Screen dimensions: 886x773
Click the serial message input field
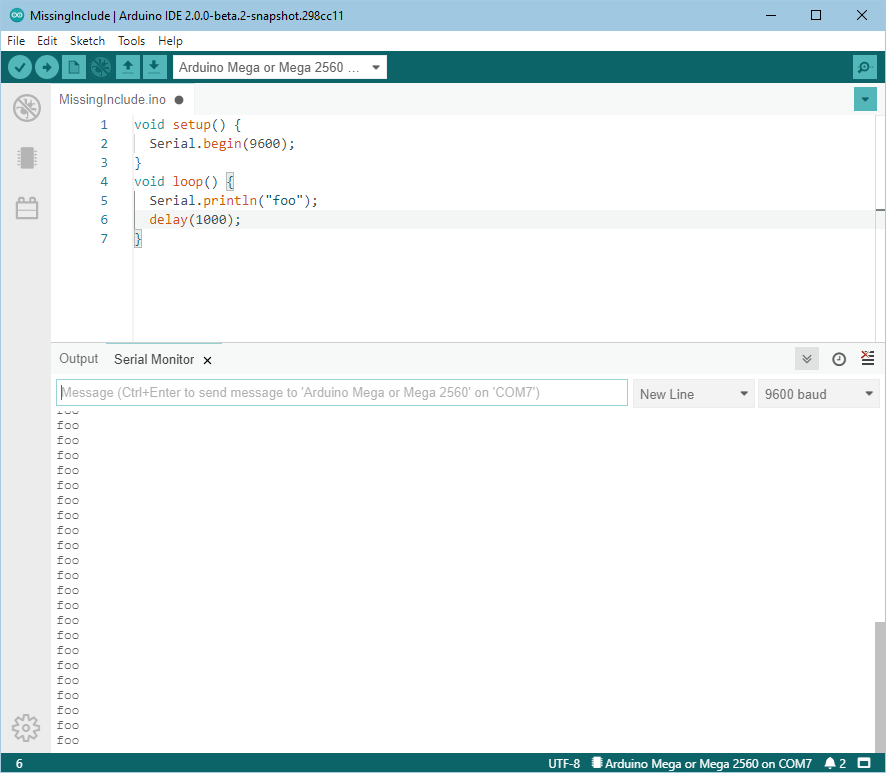point(342,393)
